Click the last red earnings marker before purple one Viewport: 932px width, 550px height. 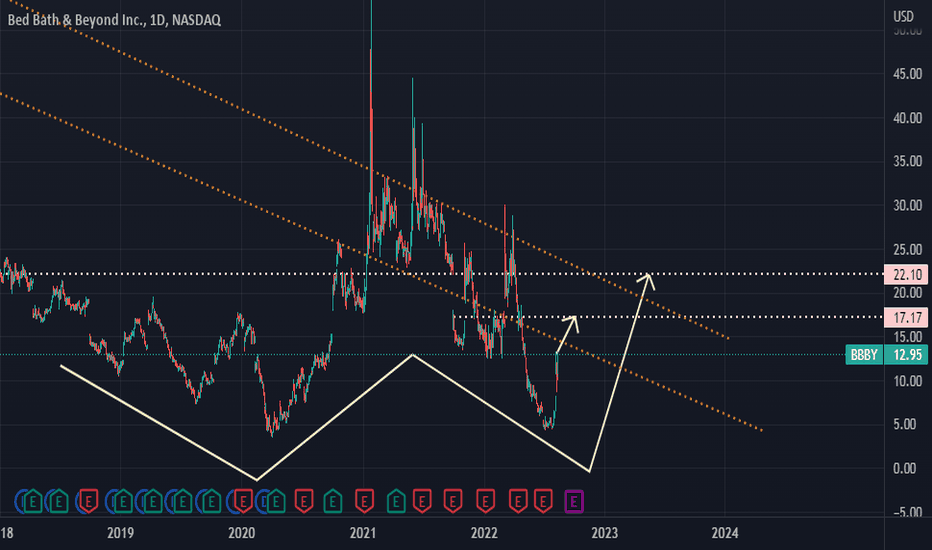click(x=543, y=501)
